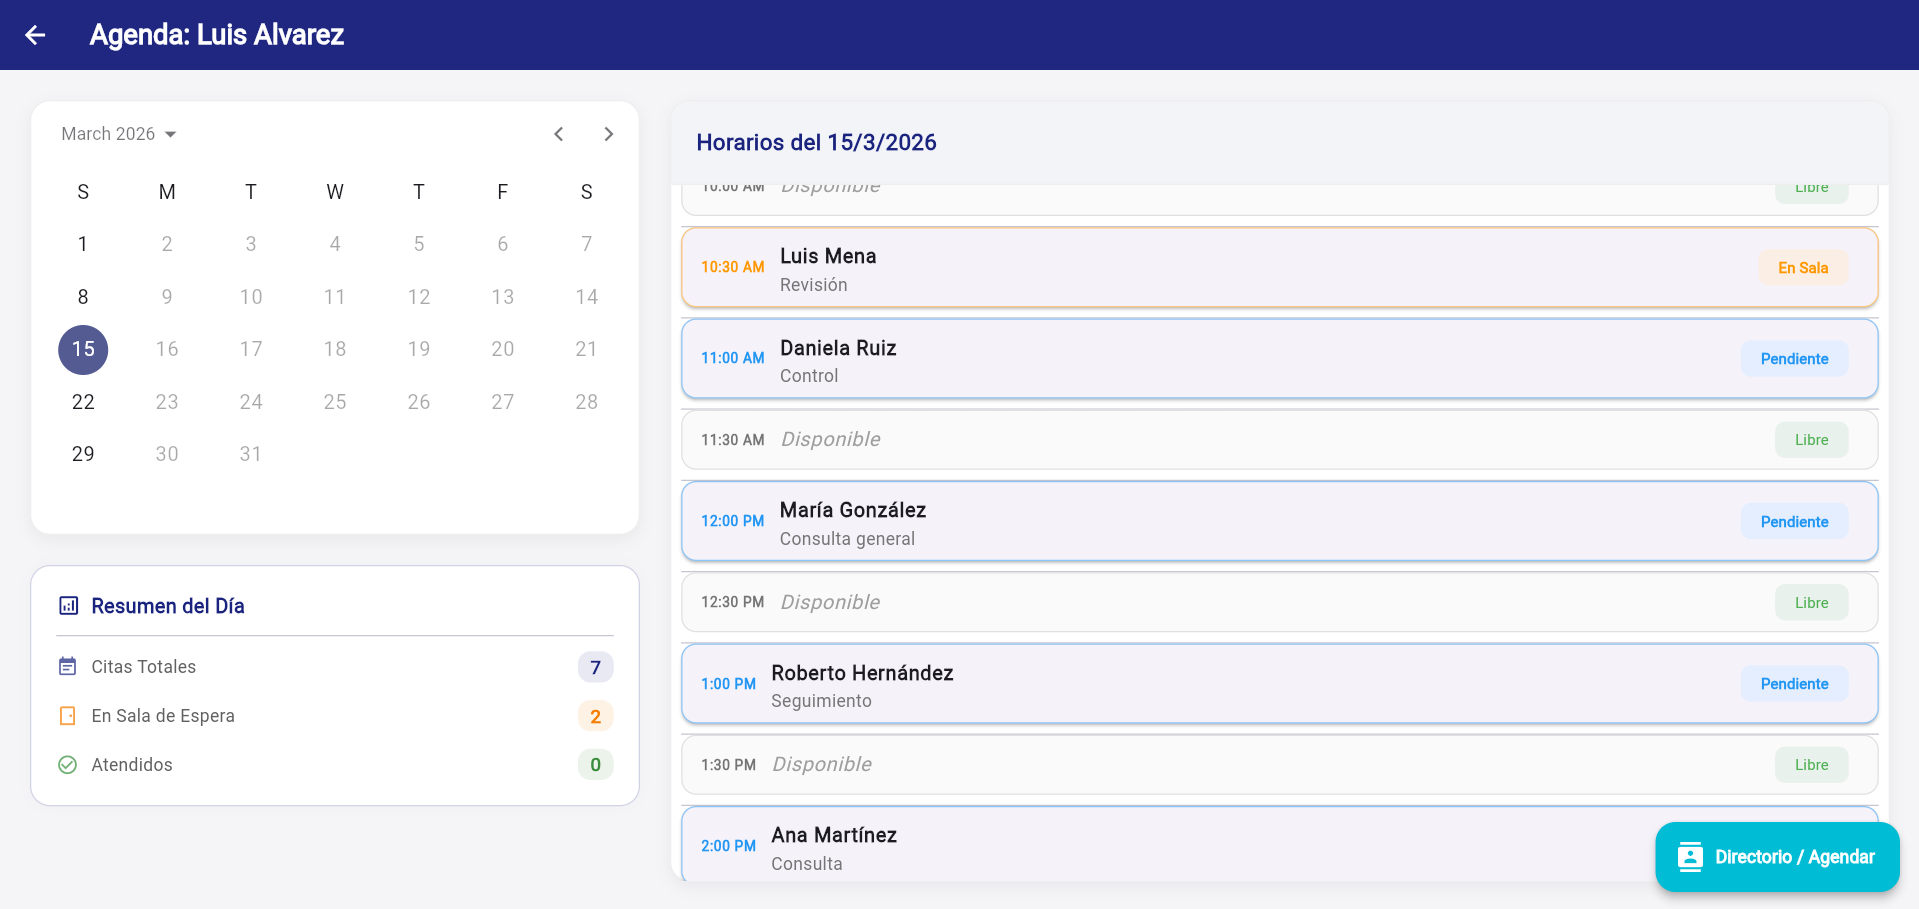Select day 15 on the calendar
This screenshot has height=909, width=1919.
83,349
